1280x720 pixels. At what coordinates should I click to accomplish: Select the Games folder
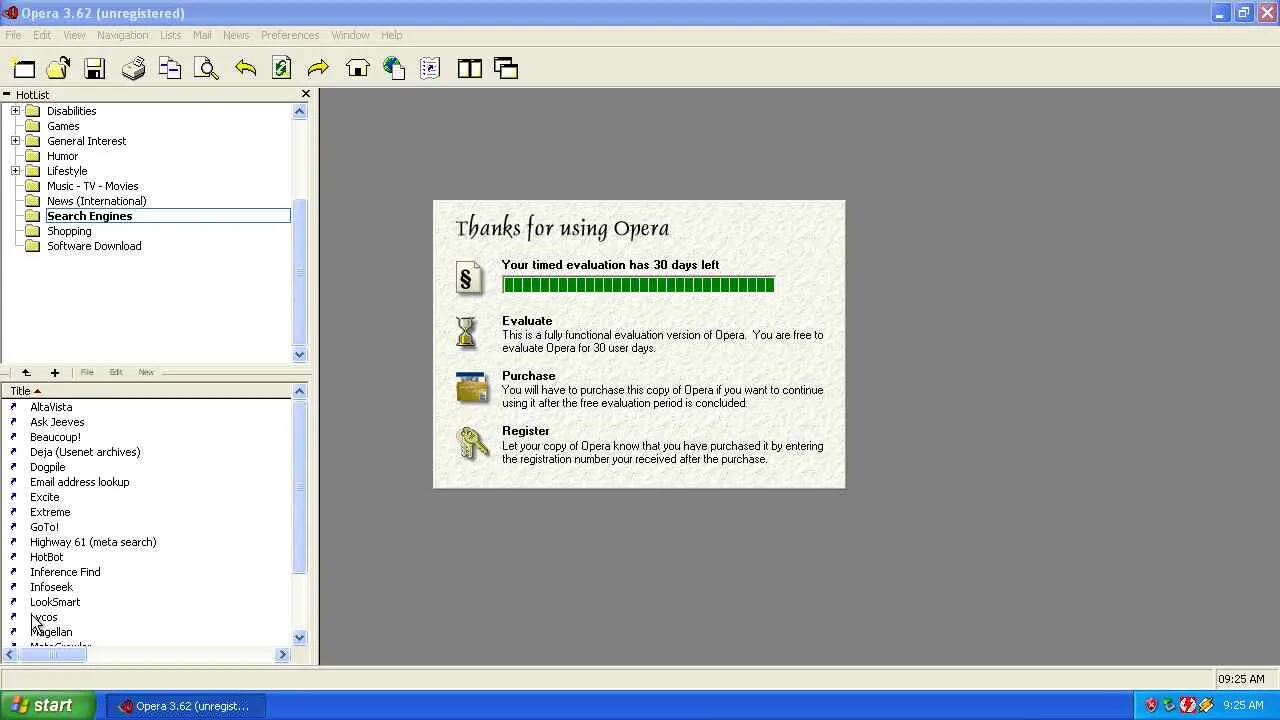[63, 126]
